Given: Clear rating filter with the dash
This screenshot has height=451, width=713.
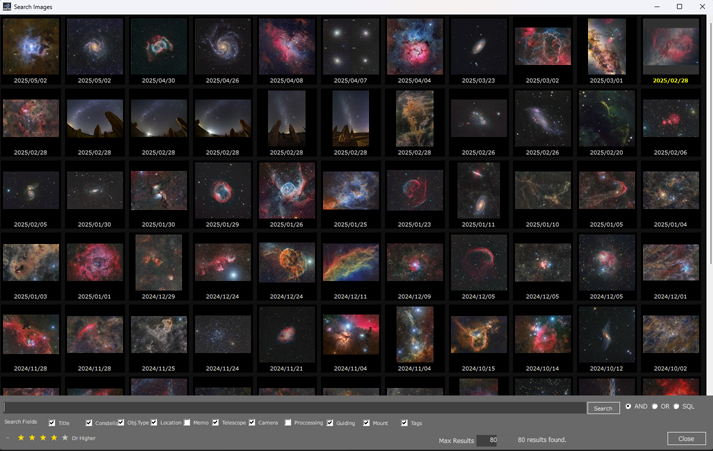Looking at the screenshot, I should click(8, 438).
